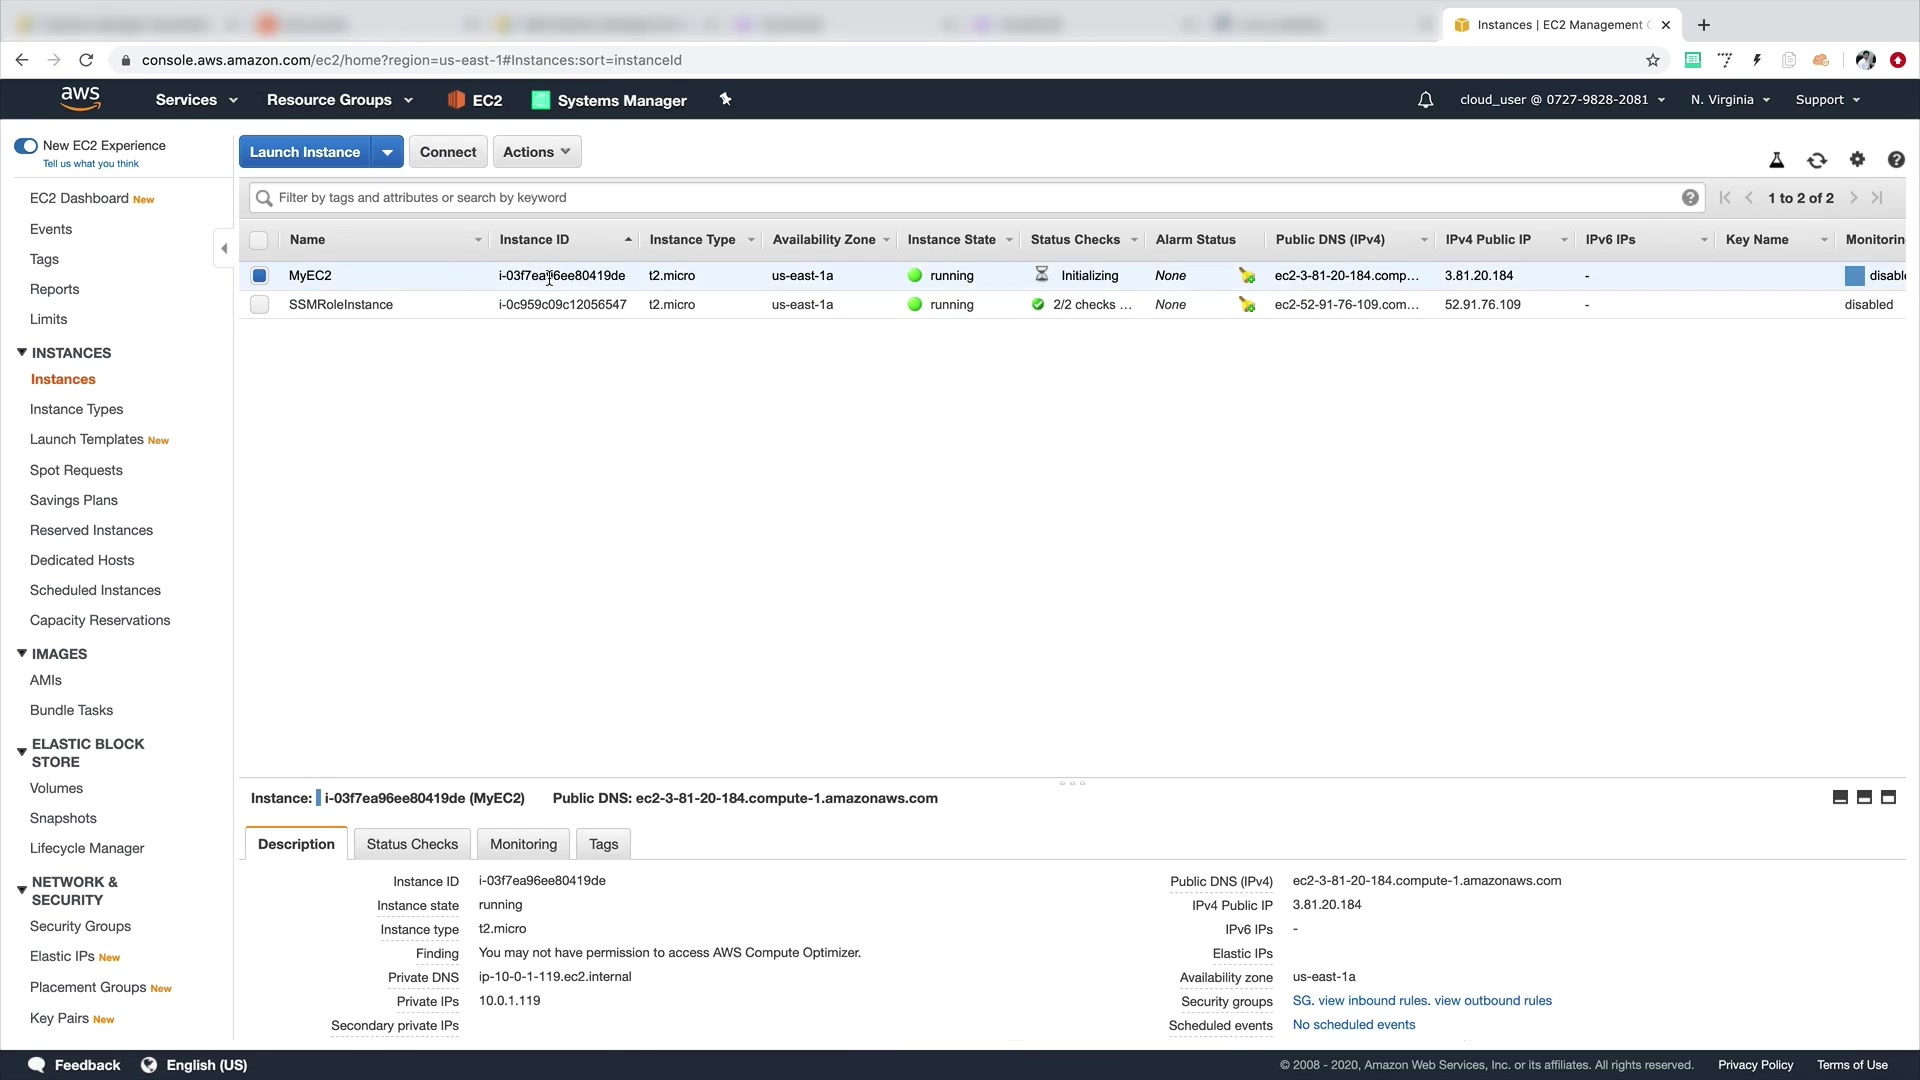
Task: Open the N. Virginia region dropdown
Action: (1730, 100)
